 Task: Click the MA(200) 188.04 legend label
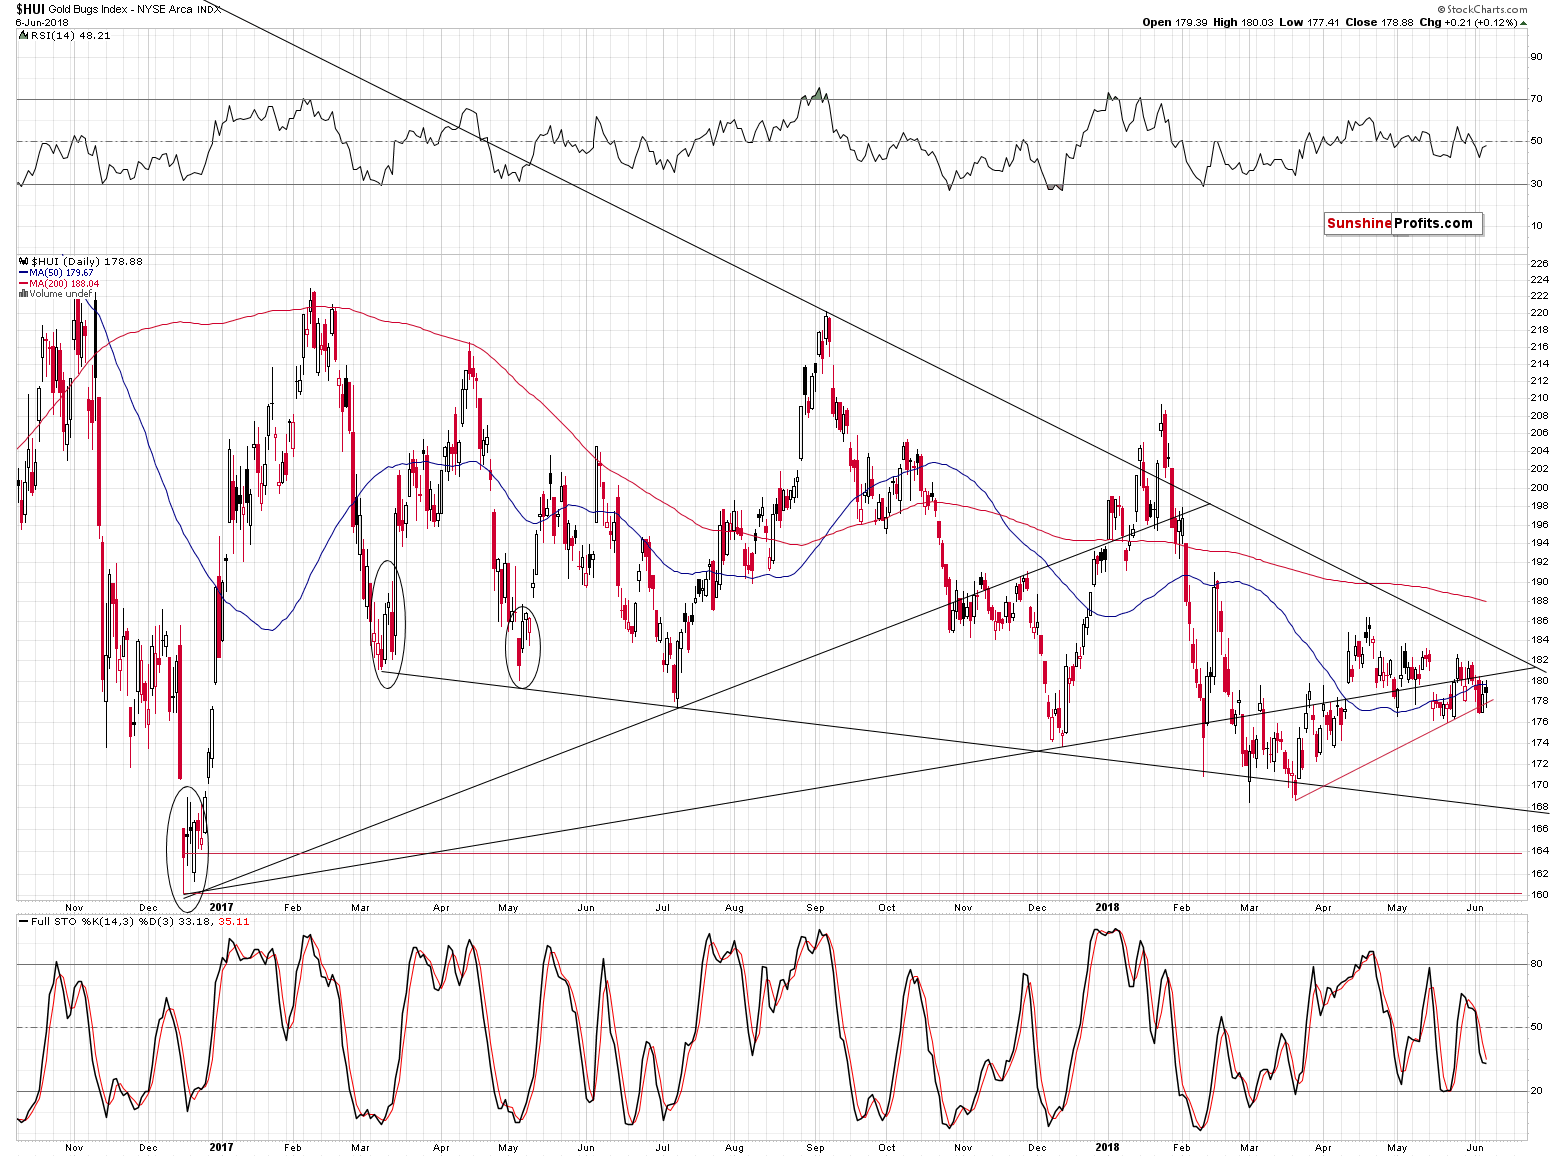tap(64, 284)
